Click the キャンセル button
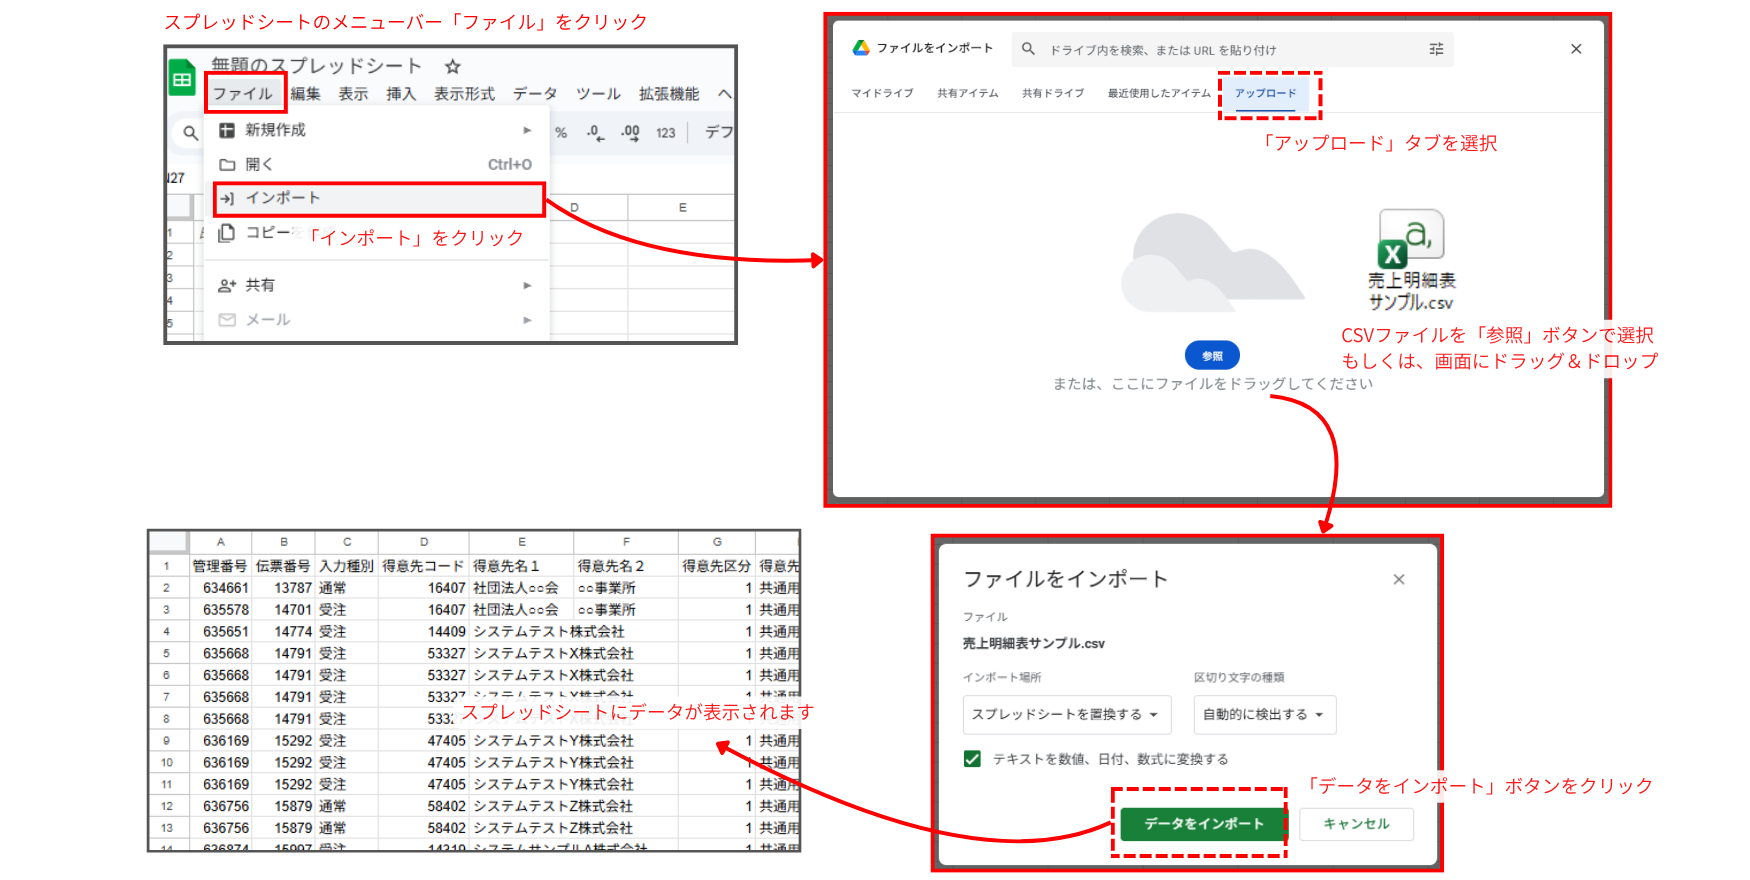 (x=1356, y=824)
